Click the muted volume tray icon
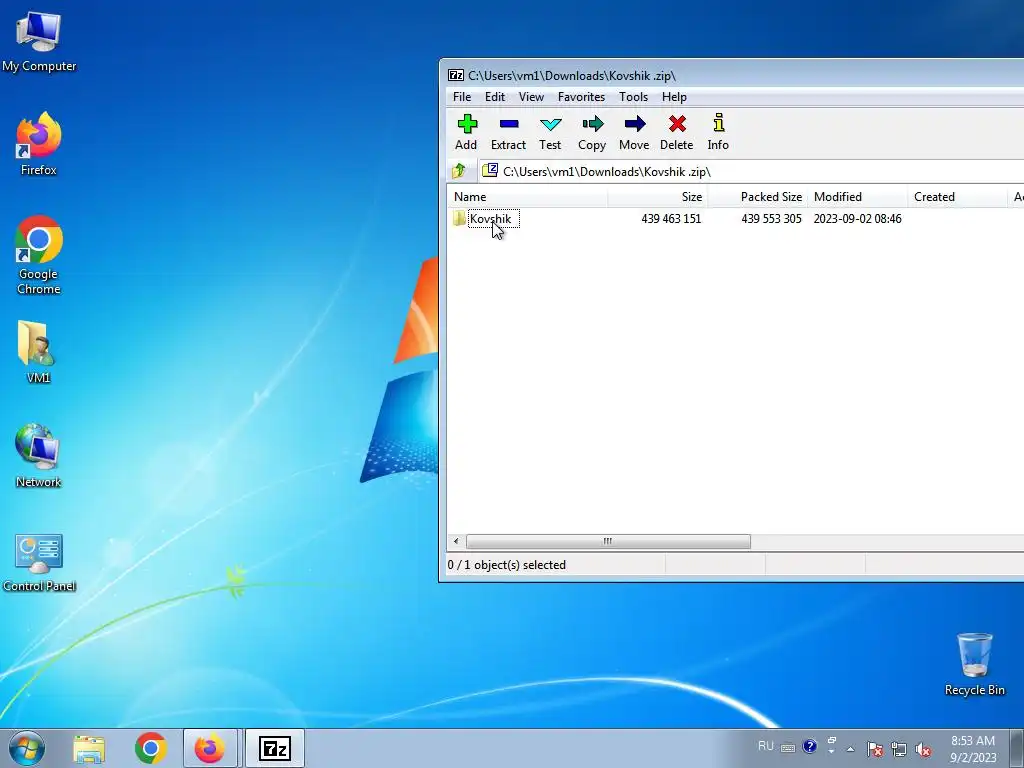Image resolution: width=1024 pixels, height=768 pixels. coord(923,749)
